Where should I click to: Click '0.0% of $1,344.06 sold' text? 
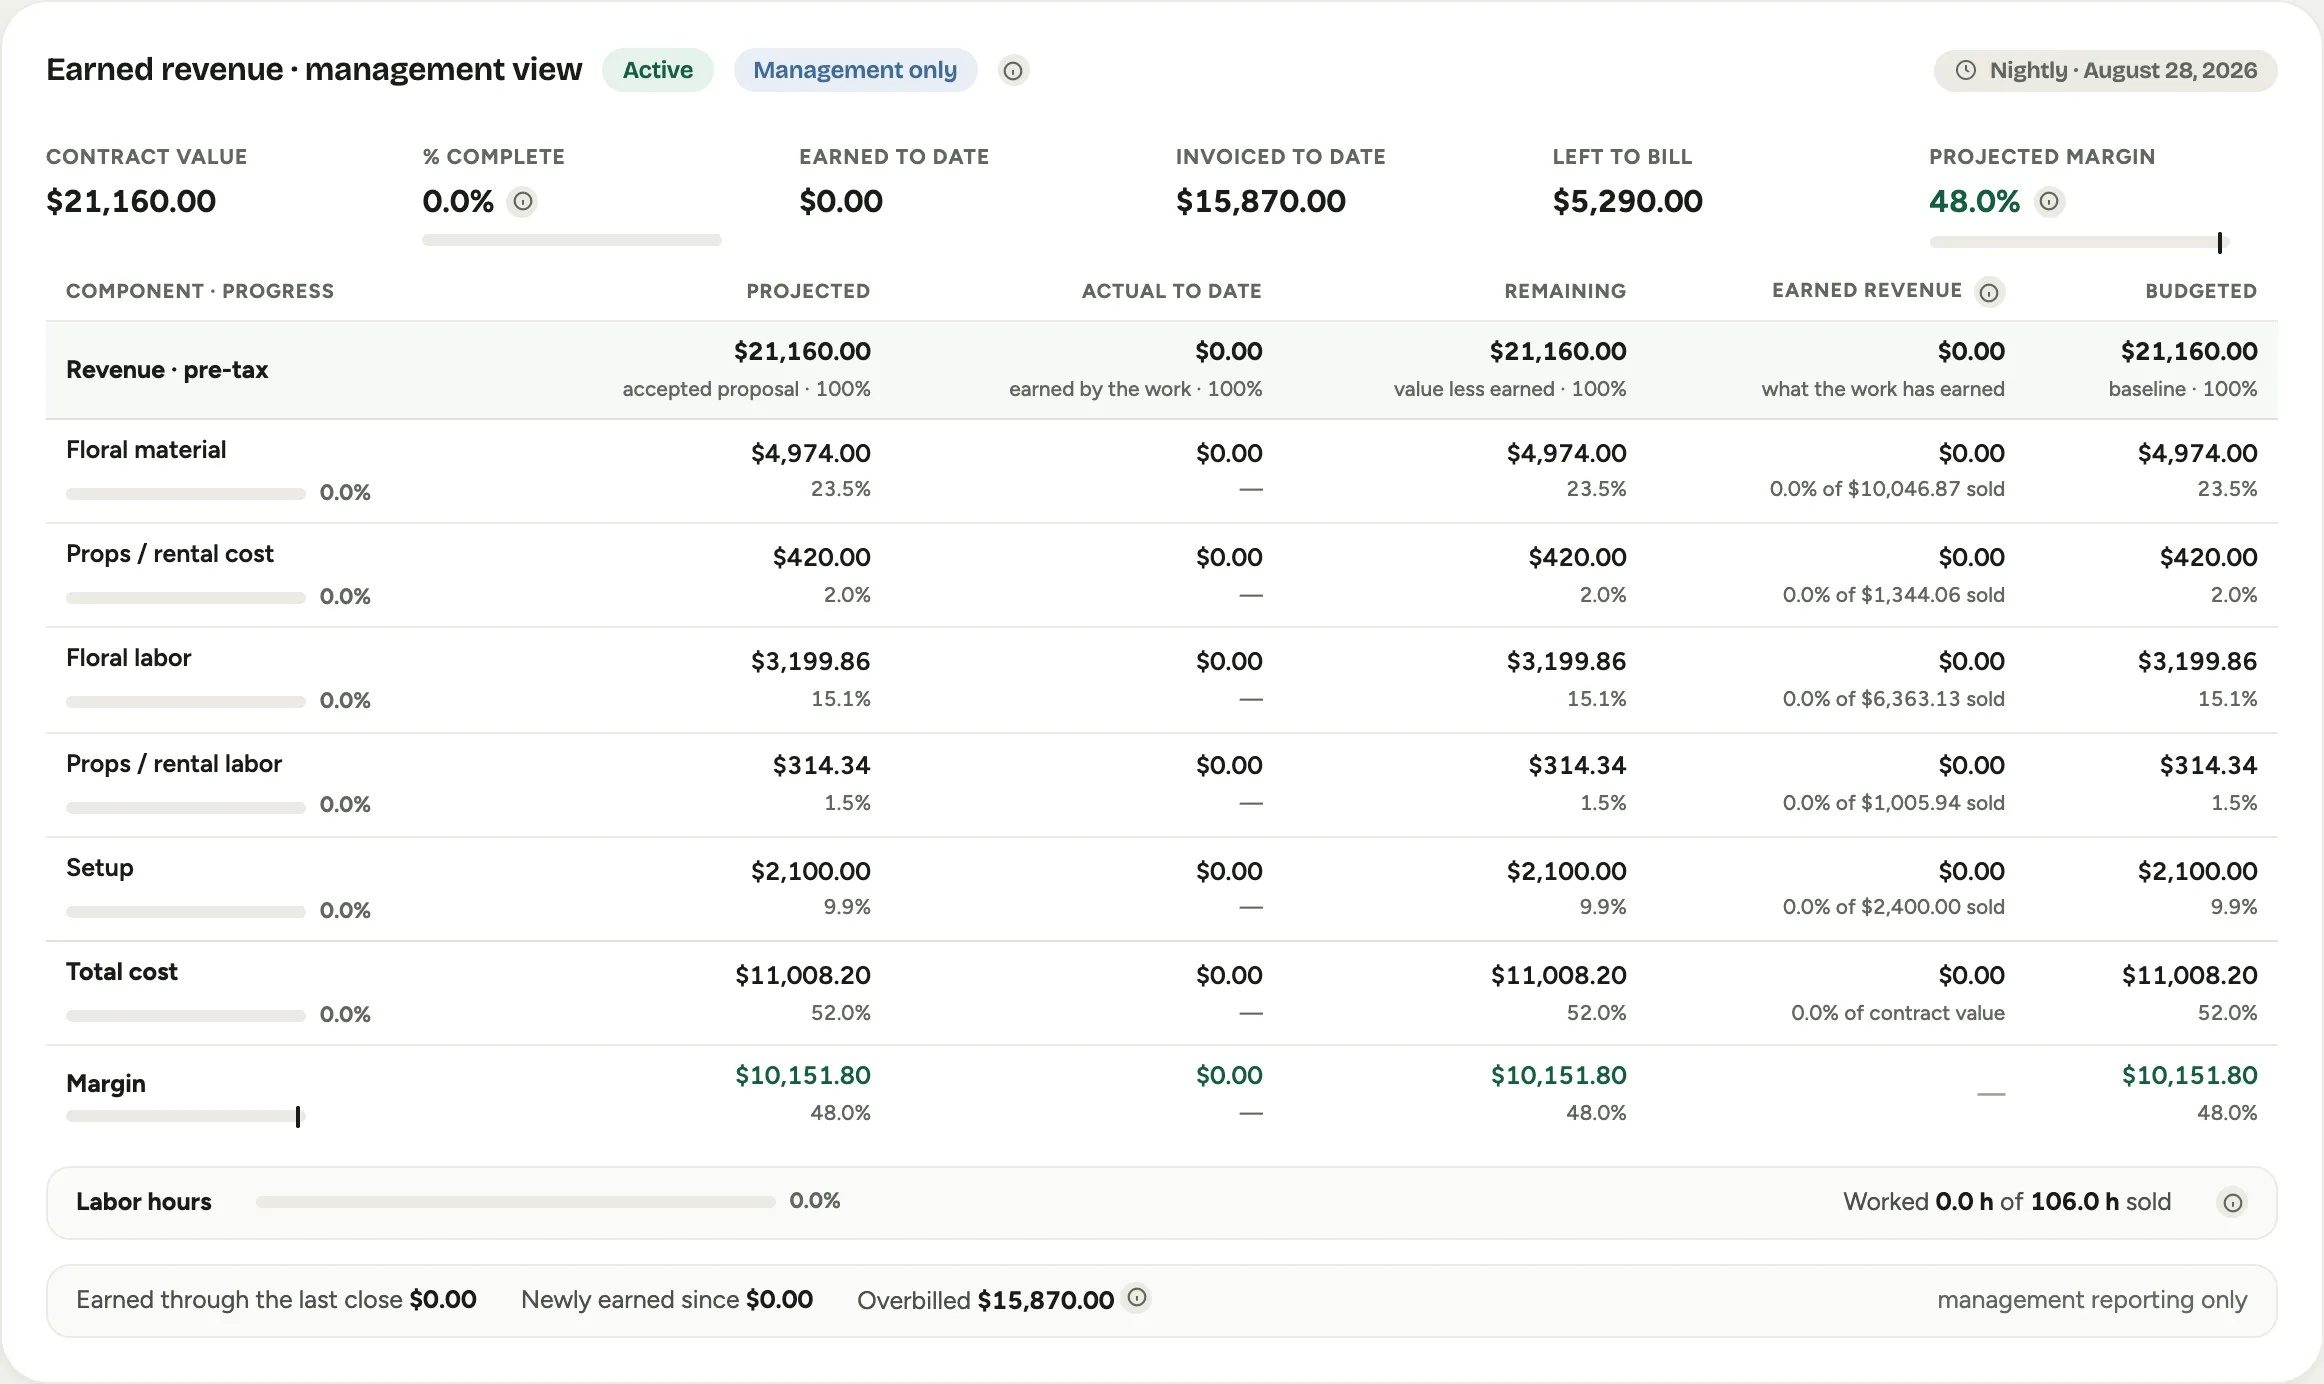pos(1894,595)
